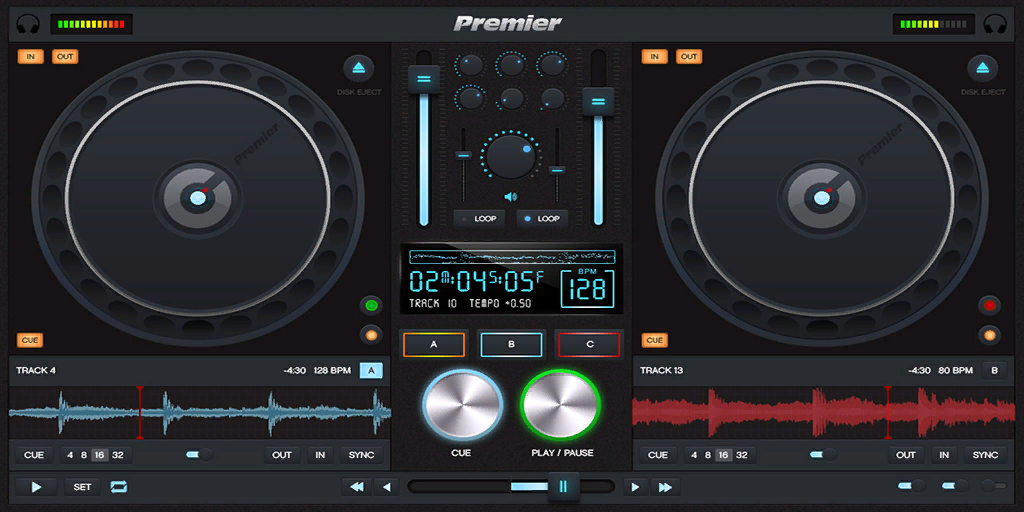Viewport: 1024px width, 512px height.
Task: Click the second-row middle EQ knob
Action: 511,99
